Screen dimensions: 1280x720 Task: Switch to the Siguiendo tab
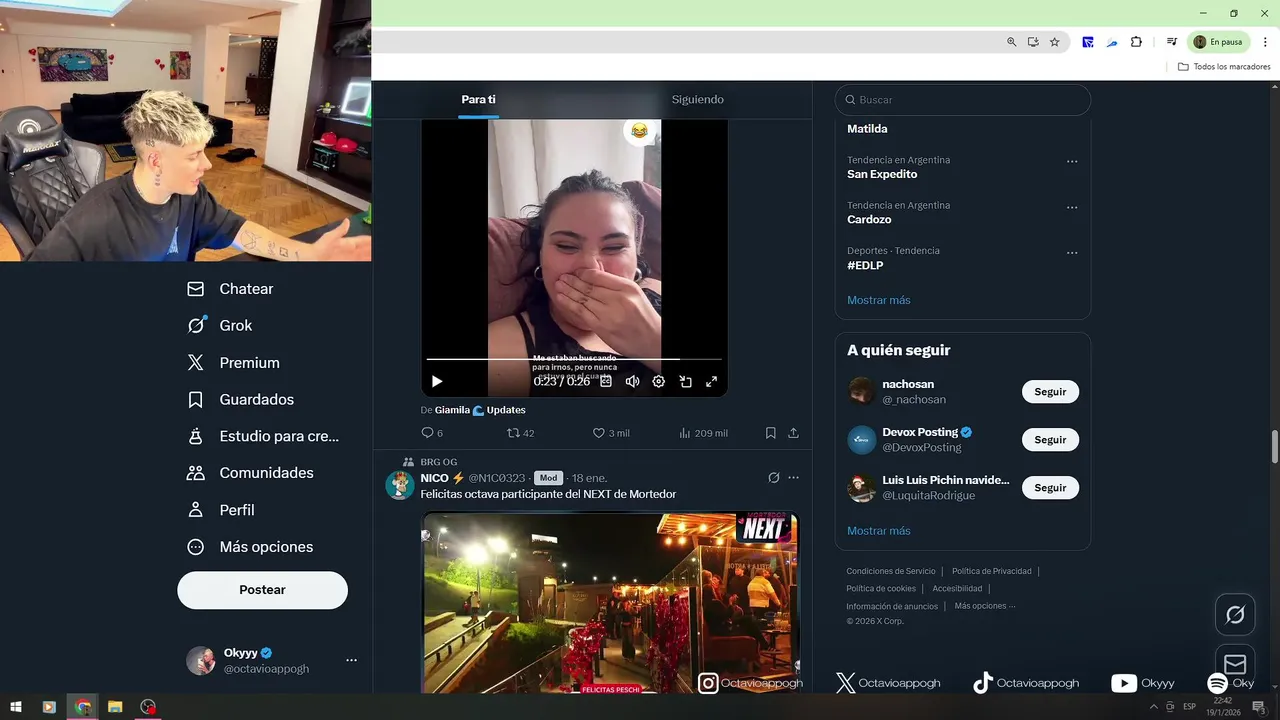pos(697,99)
